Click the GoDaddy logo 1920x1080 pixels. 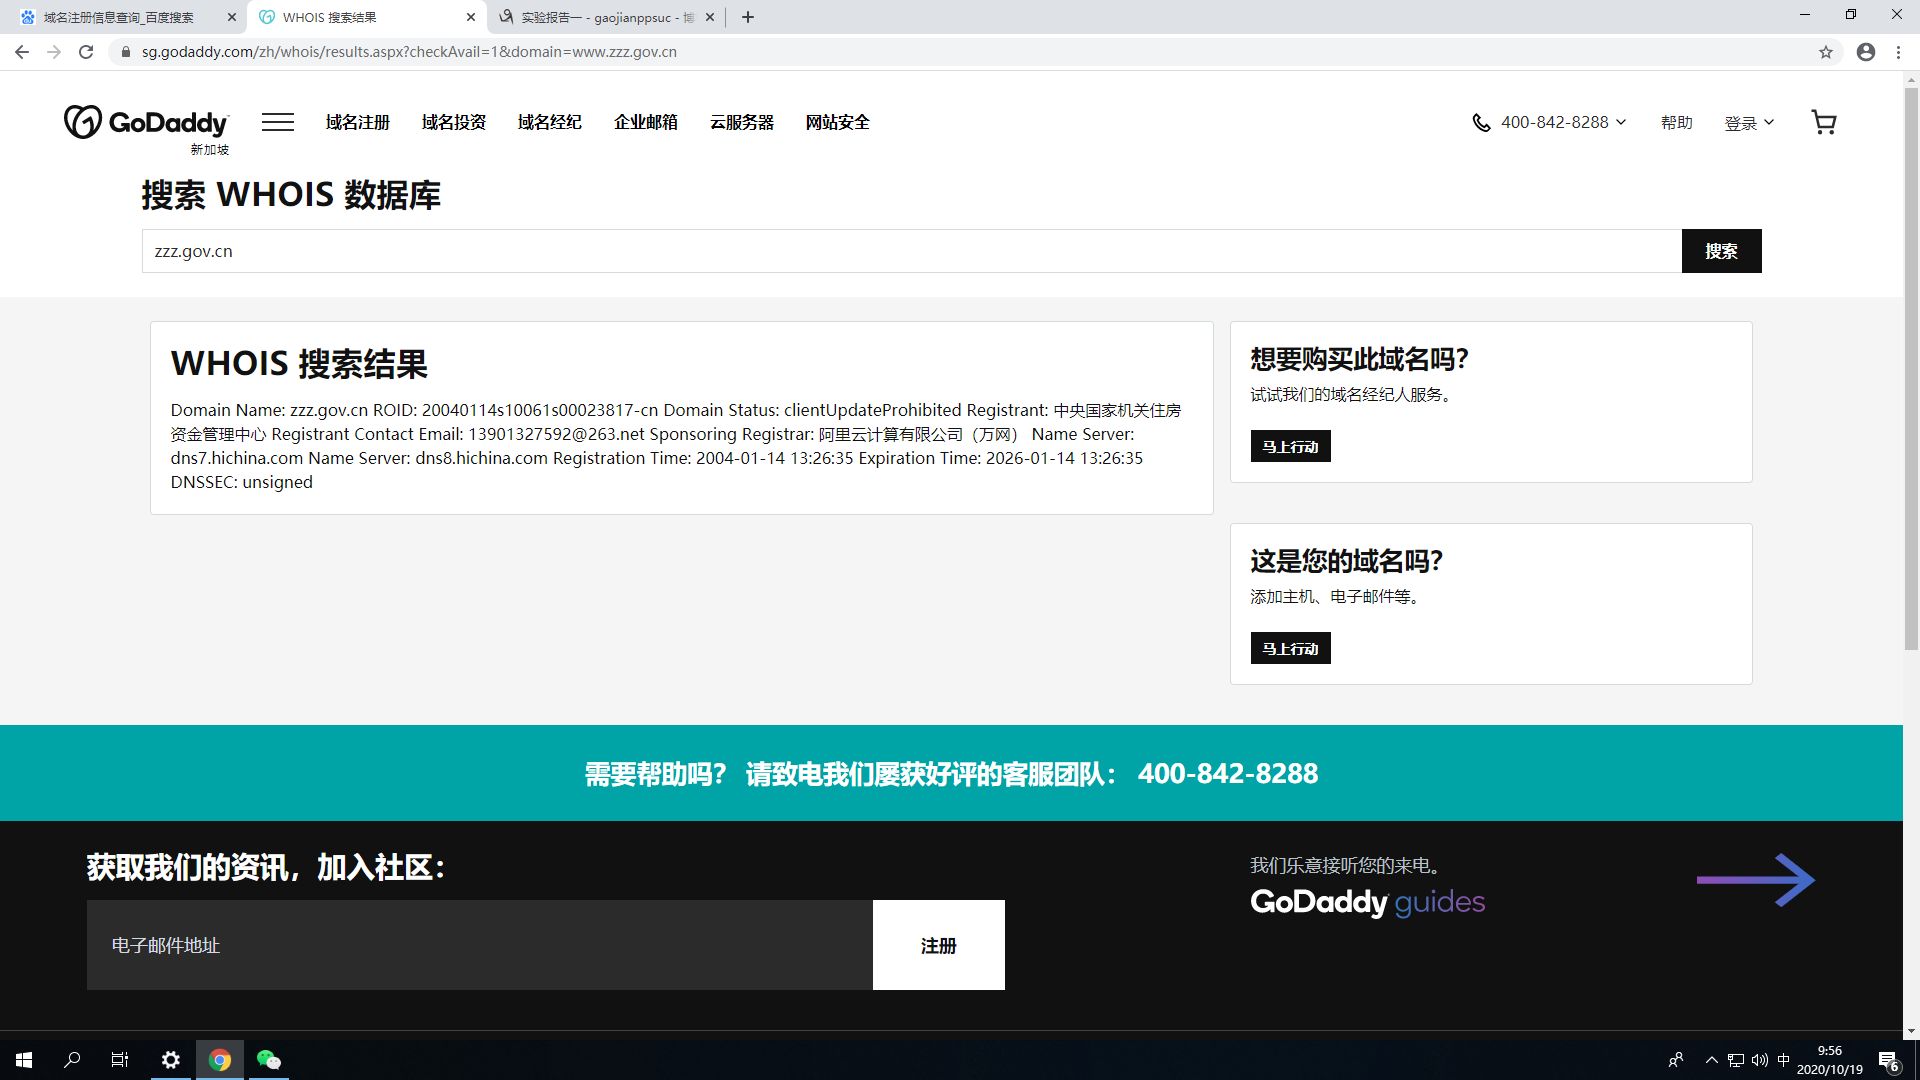pyautogui.click(x=147, y=123)
